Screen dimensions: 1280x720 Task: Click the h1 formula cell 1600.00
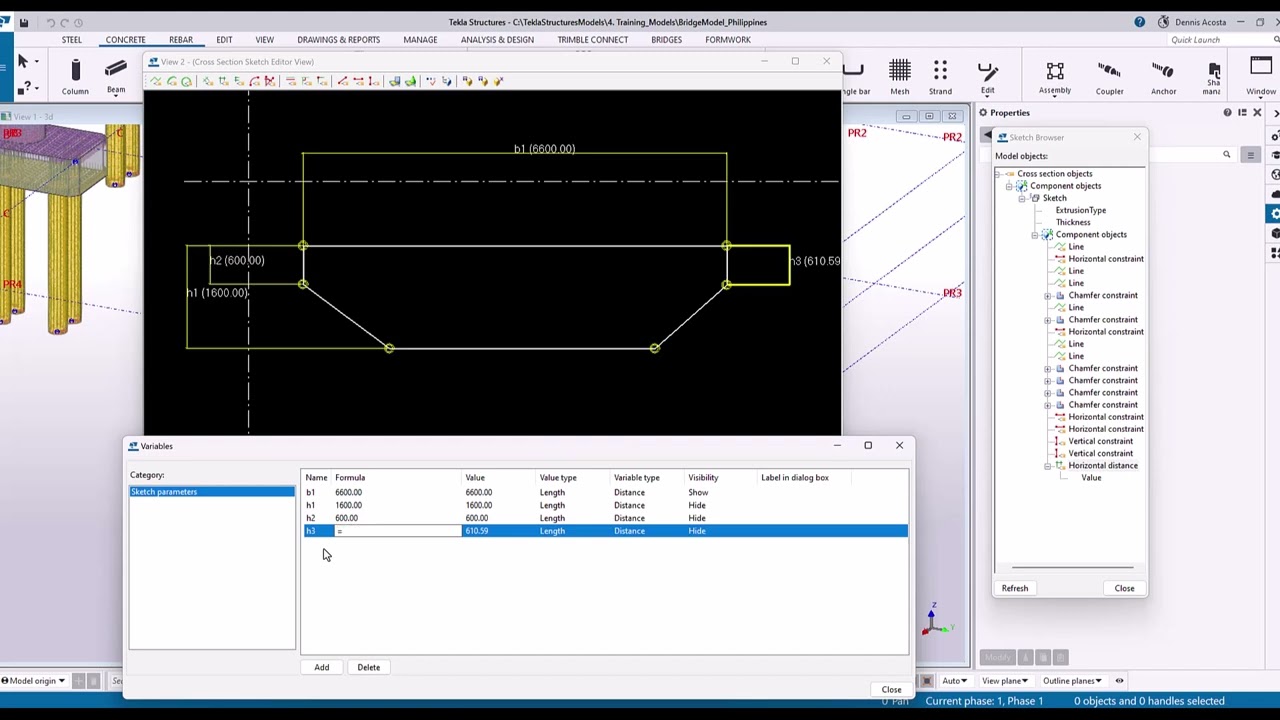click(349, 505)
